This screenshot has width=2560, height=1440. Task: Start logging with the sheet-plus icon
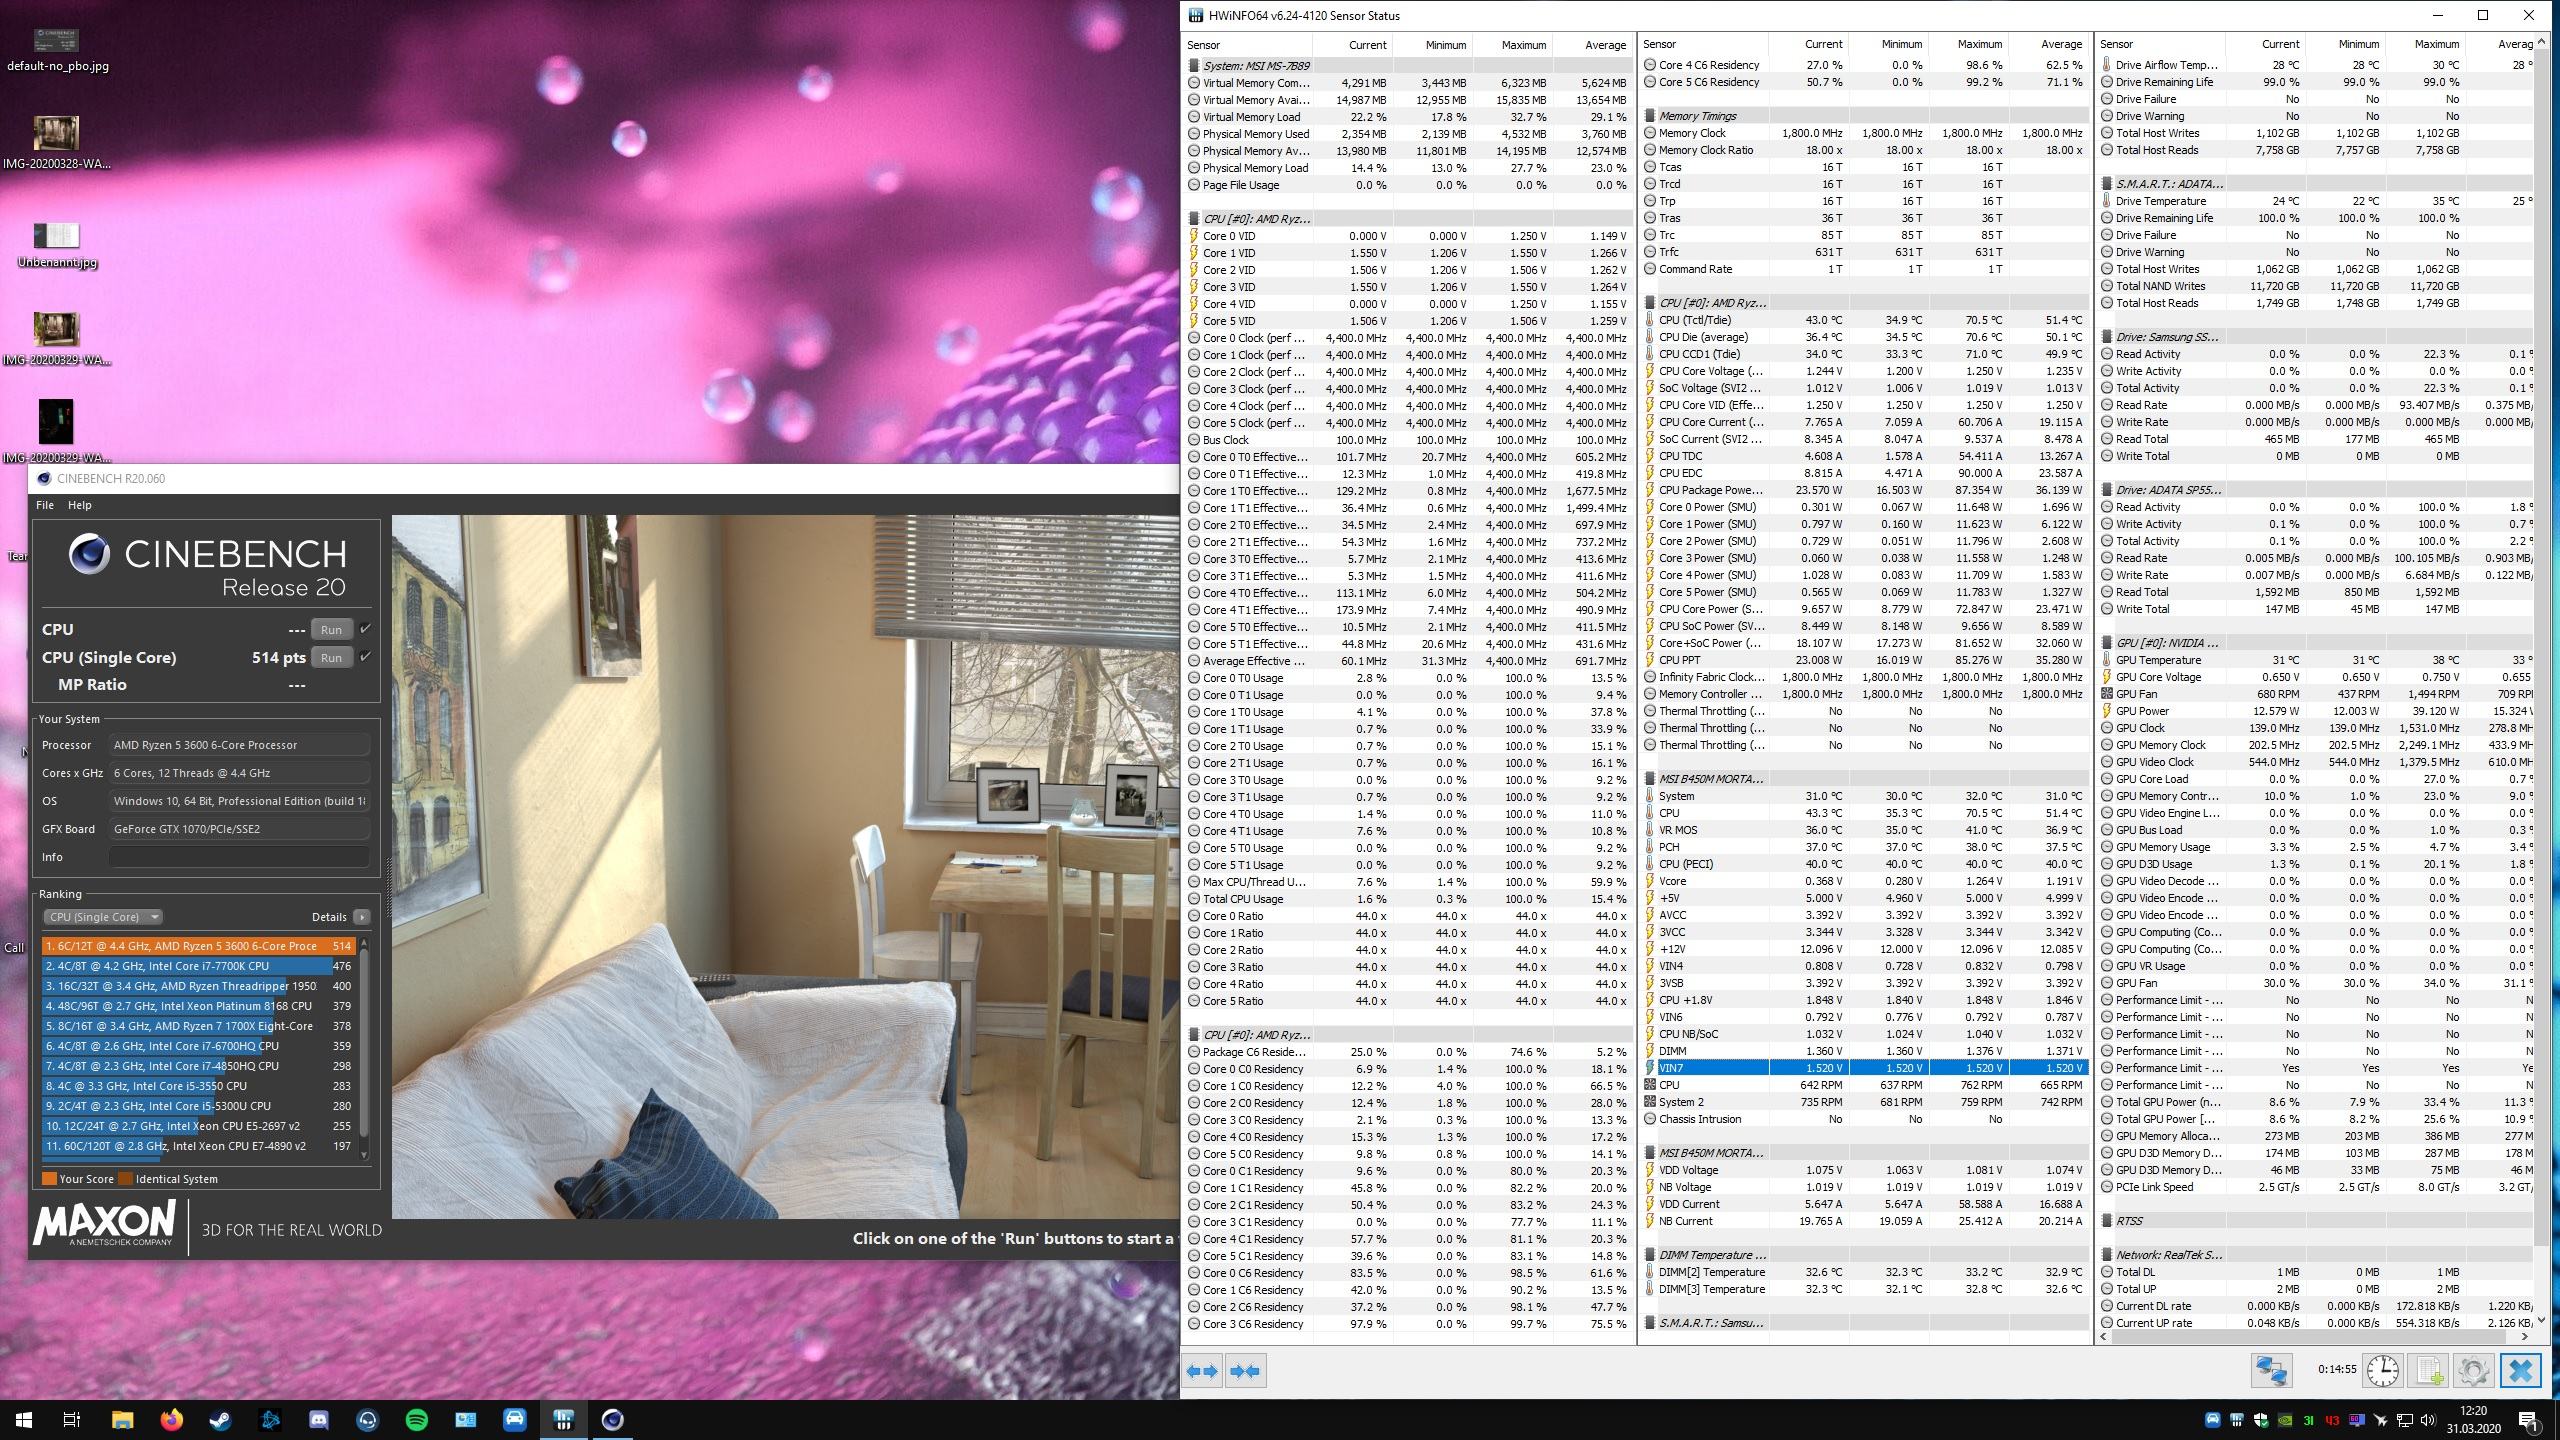pyautogui.click(x=2429, y=1370)
